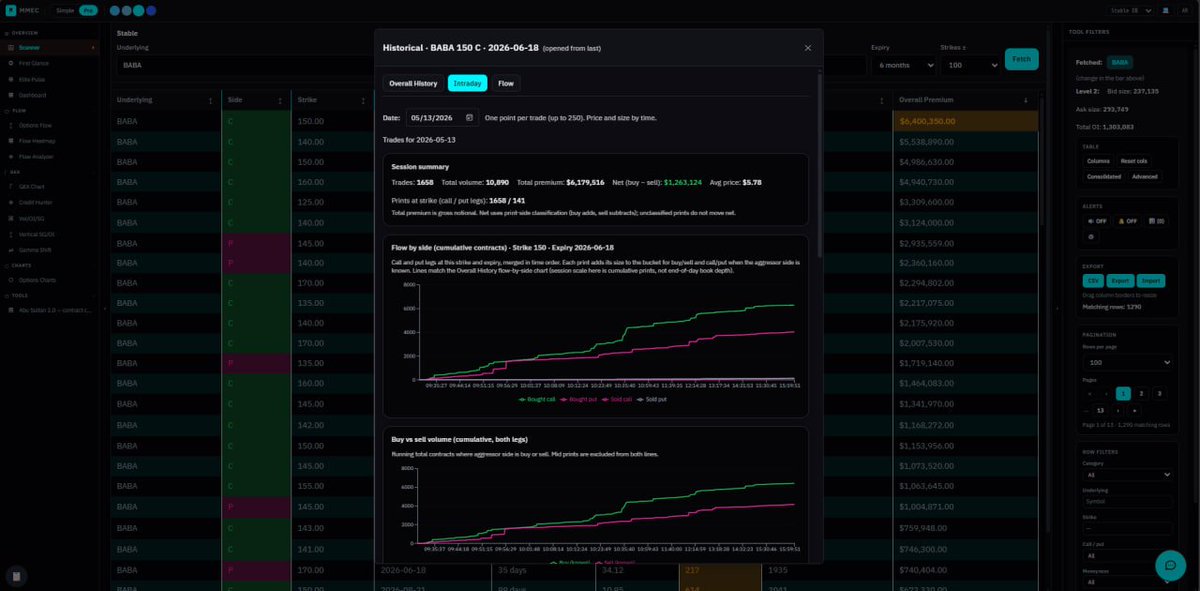1200x591 pixels.
Task: Click the Export button
Action: click(x=1119, y=281)
